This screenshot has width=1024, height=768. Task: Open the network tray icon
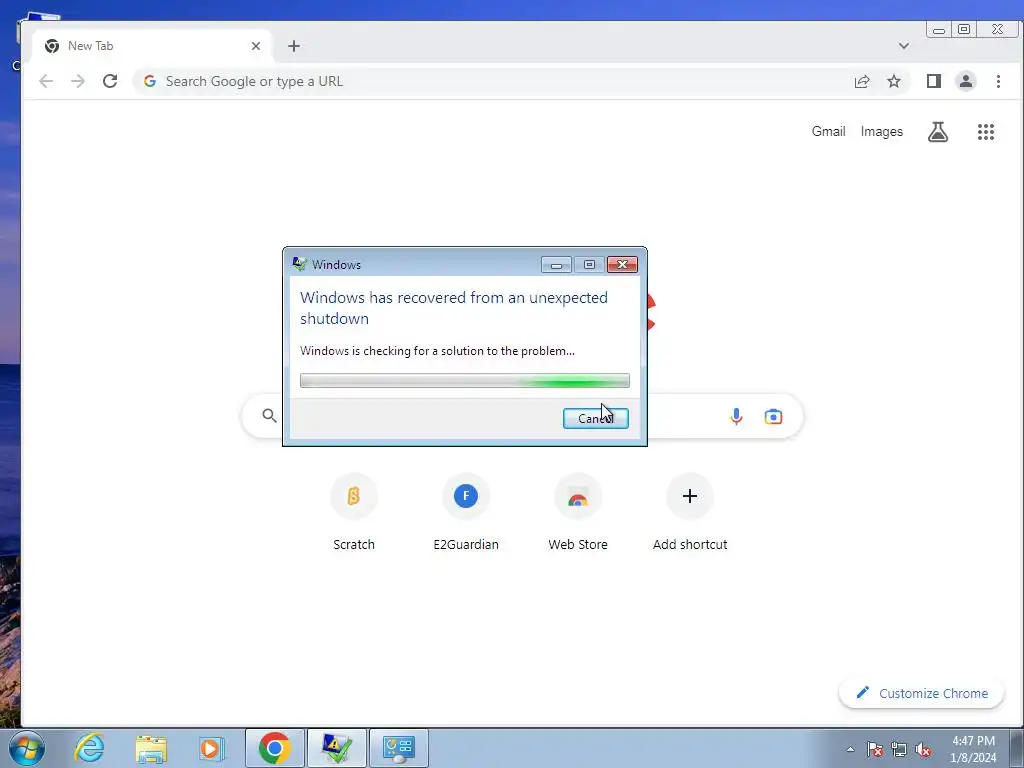tap(899, 749)
